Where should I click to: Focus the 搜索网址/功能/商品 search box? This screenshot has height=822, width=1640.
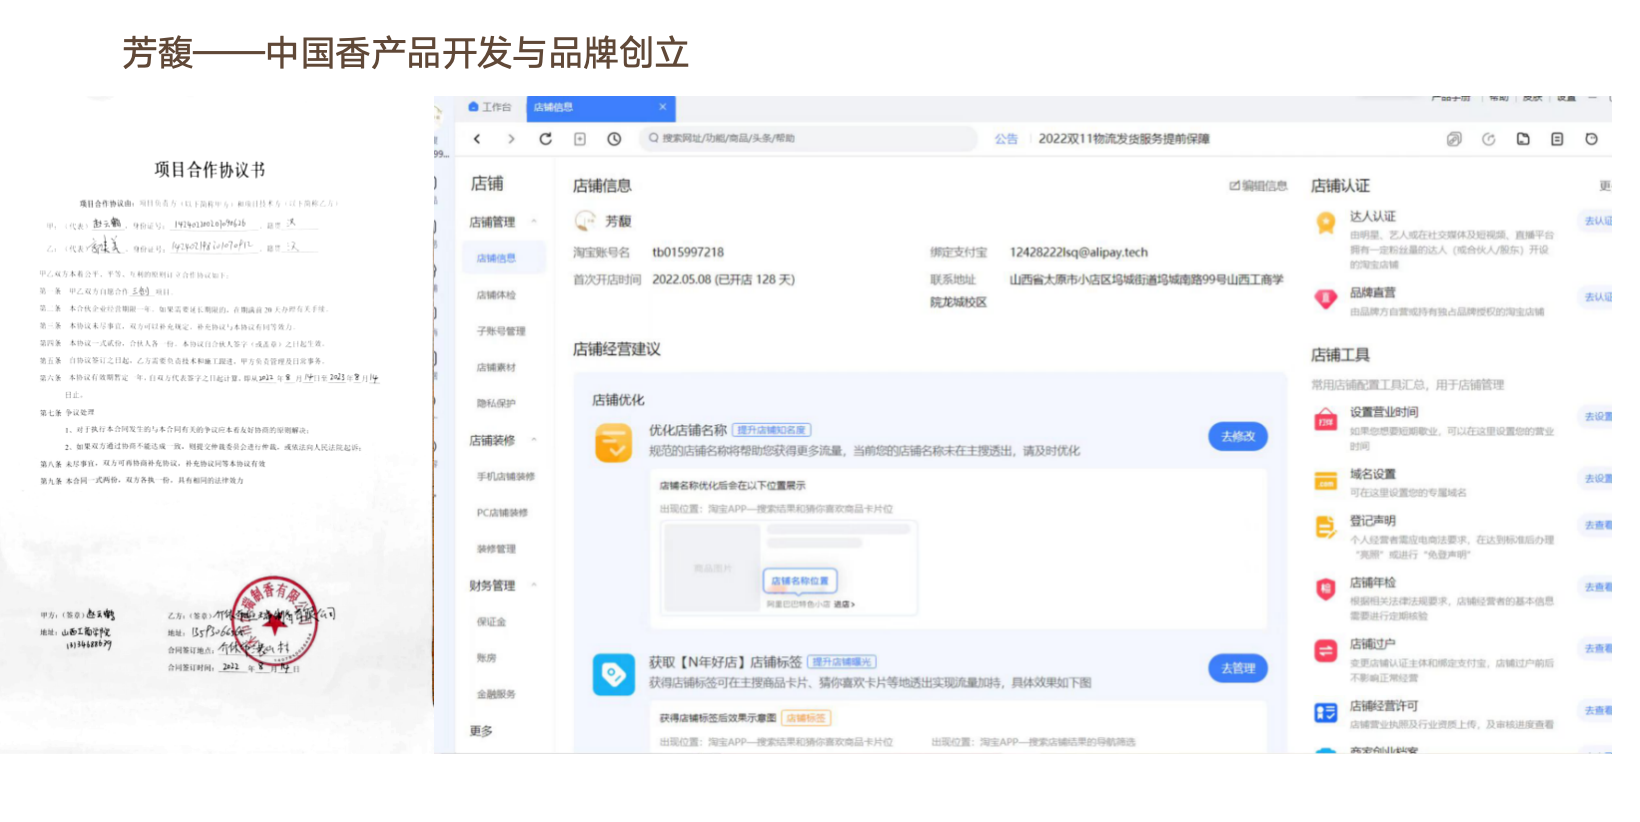(809, 139)
